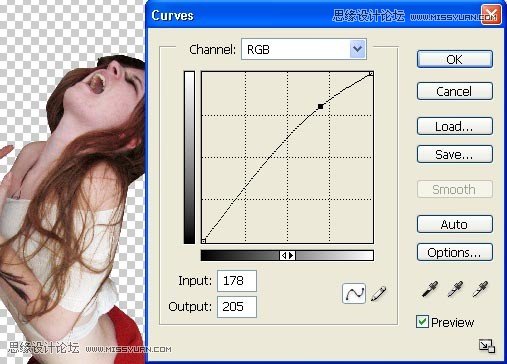Click the Input value field

237,281
